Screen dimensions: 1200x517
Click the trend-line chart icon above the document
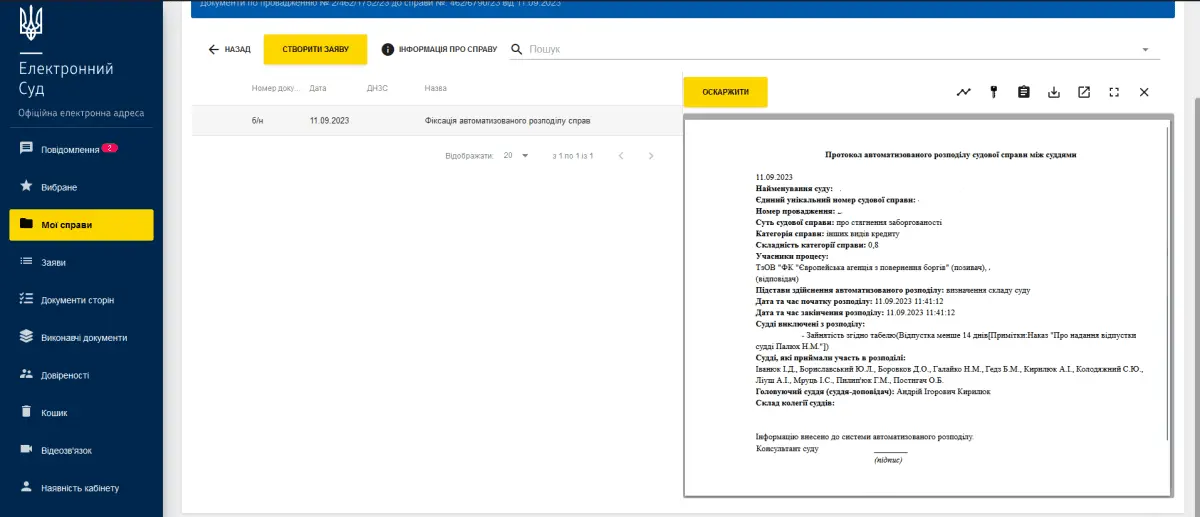point(963,92)
